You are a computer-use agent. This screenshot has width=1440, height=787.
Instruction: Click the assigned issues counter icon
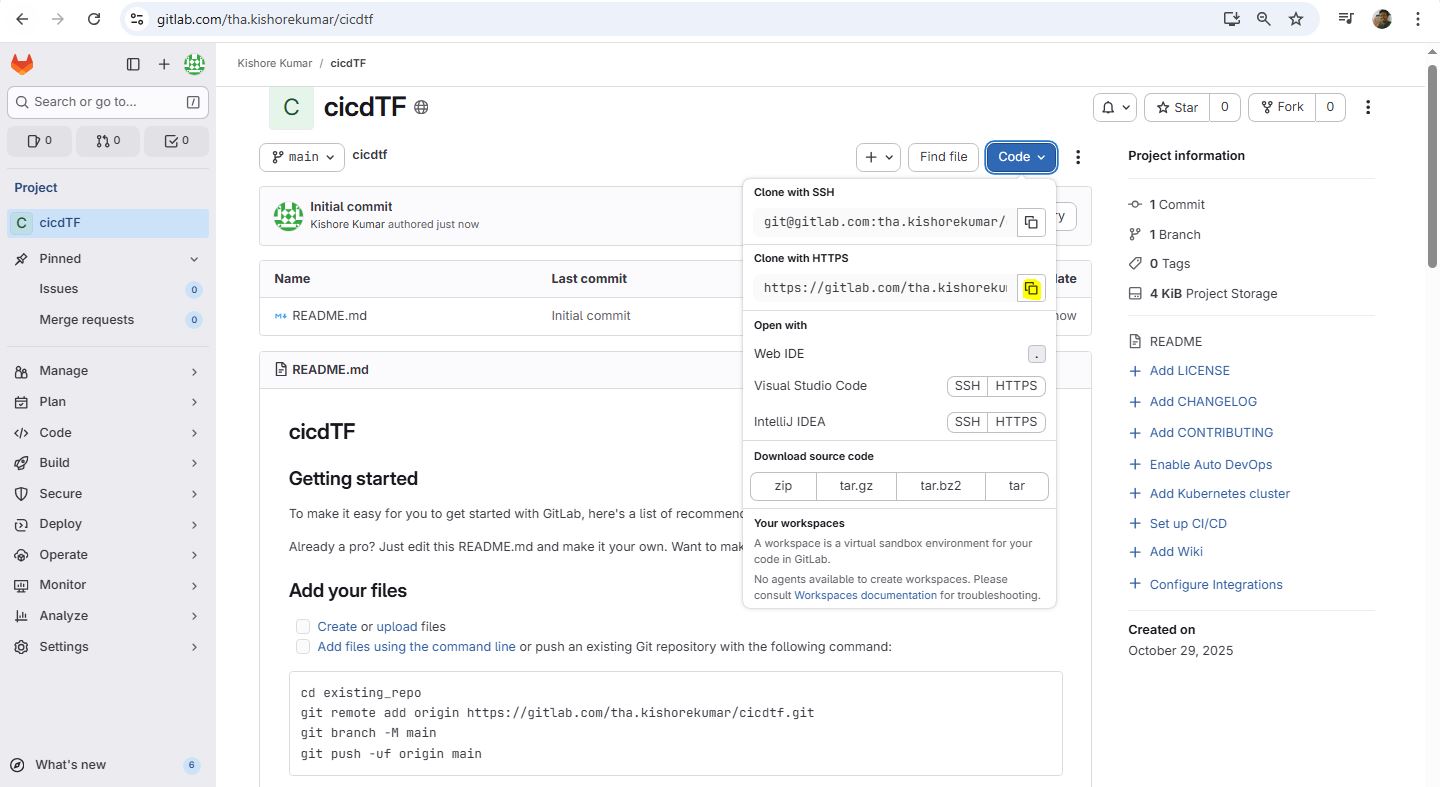[x=40, y=141]
